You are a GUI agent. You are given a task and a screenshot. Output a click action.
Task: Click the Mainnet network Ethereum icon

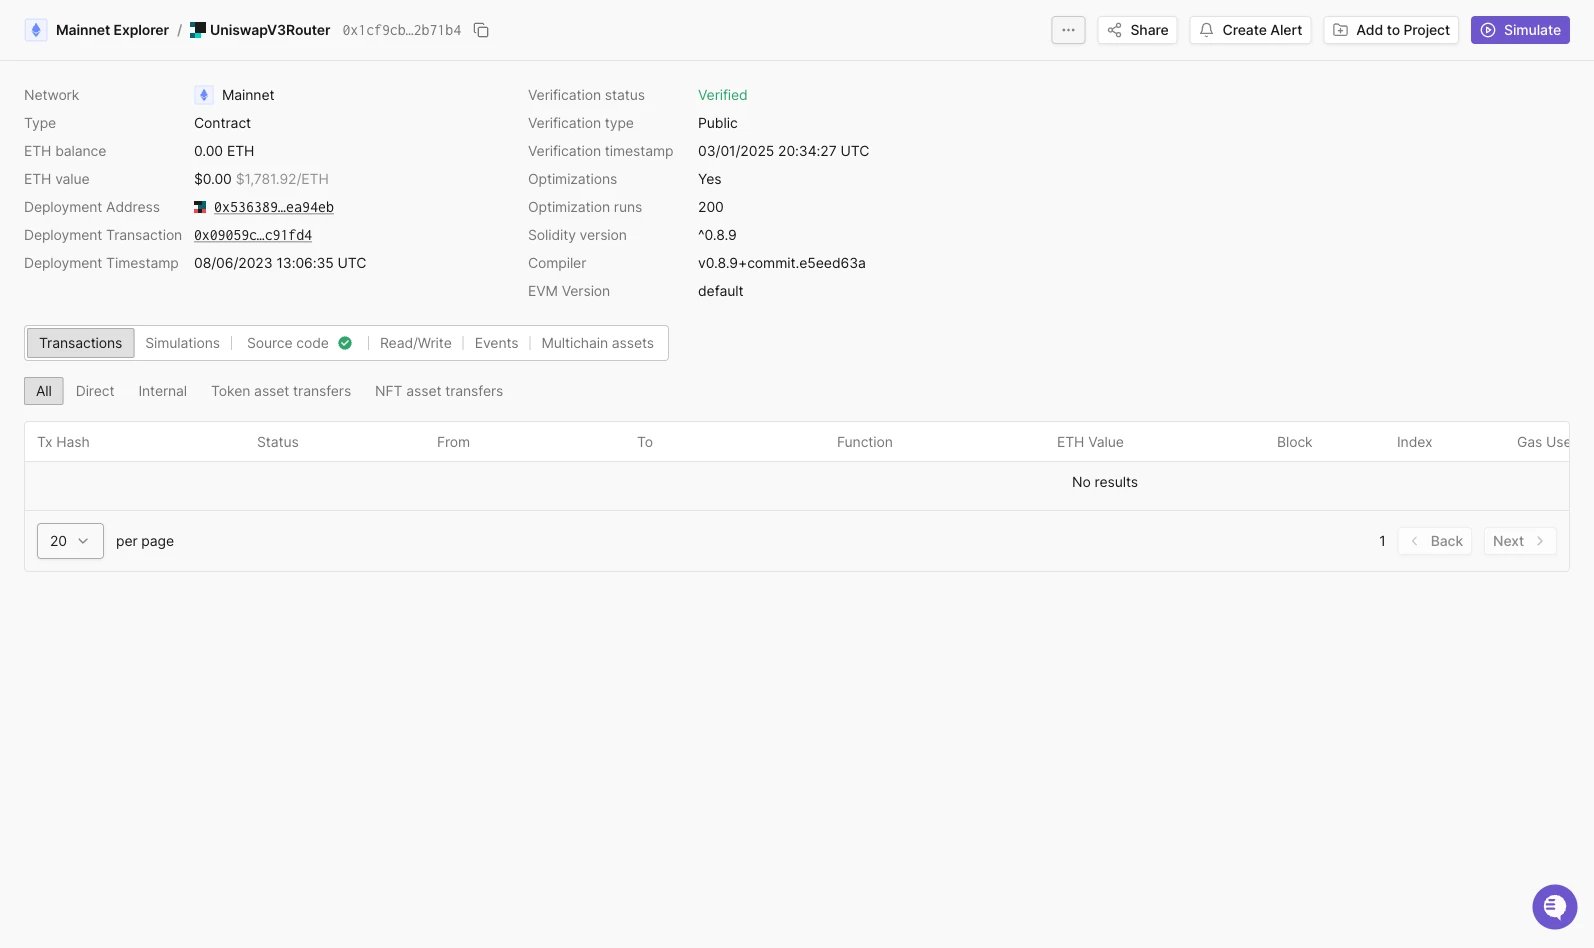tap(204, 95)
